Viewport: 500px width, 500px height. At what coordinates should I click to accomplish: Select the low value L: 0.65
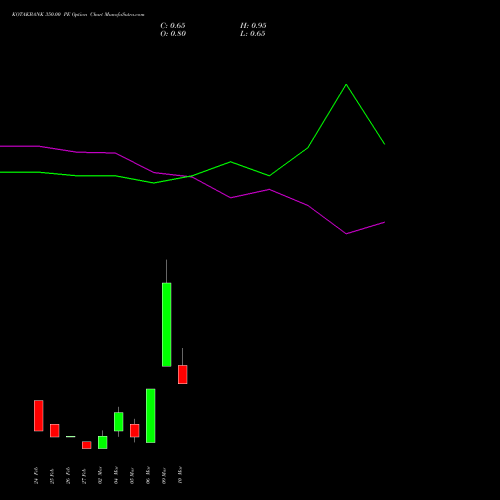pos(253,34)
